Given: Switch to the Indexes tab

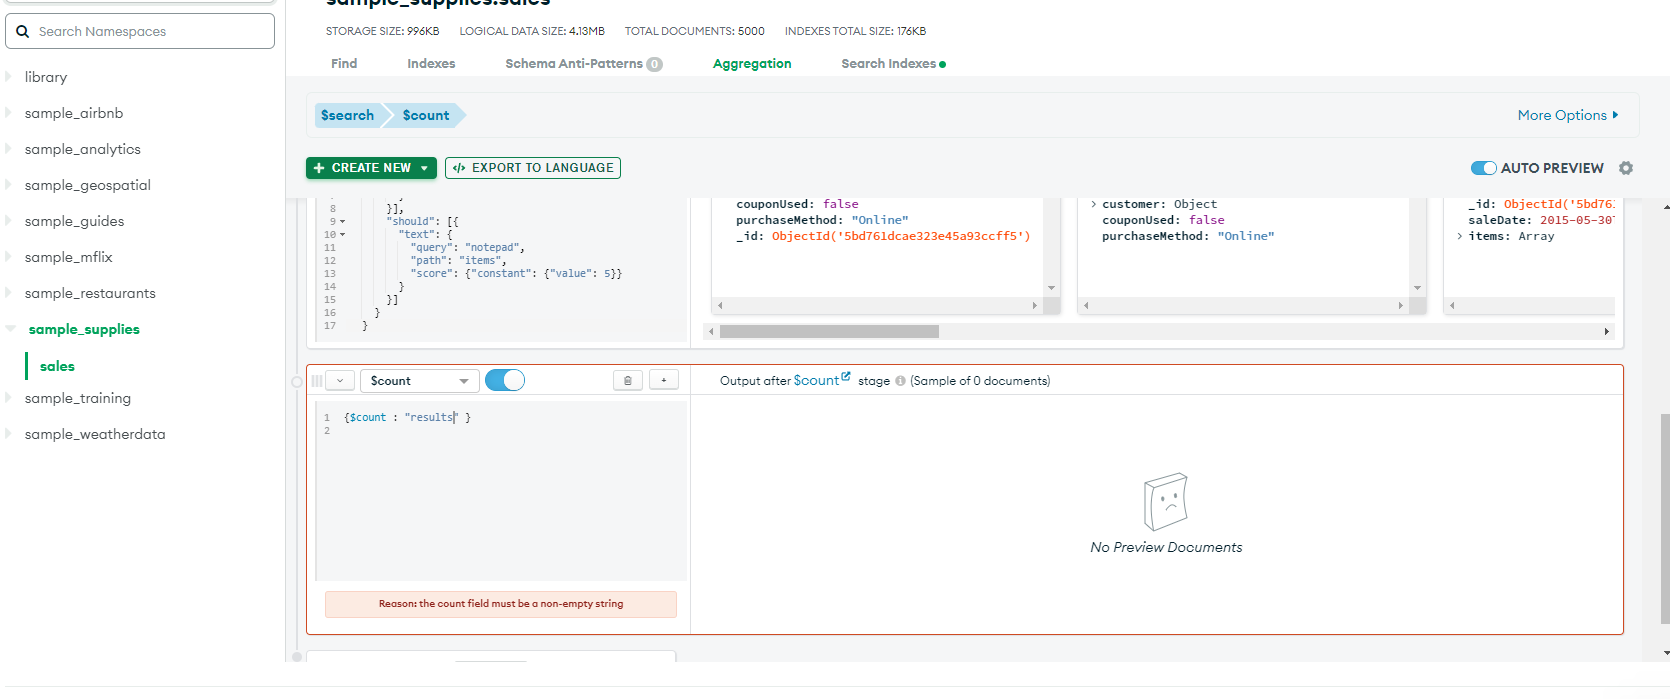Looking at the screenshot, I should click(431, 63).
